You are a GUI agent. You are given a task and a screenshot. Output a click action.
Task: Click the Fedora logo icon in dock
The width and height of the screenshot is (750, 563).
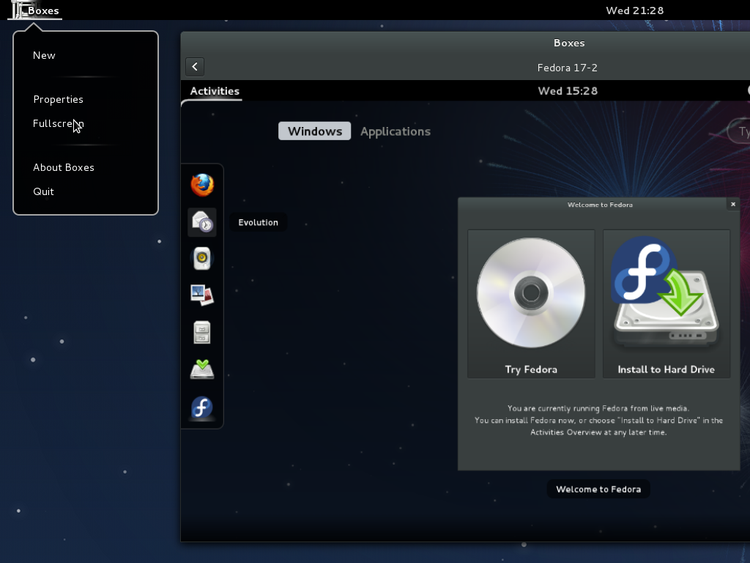(x=202, y=407)
